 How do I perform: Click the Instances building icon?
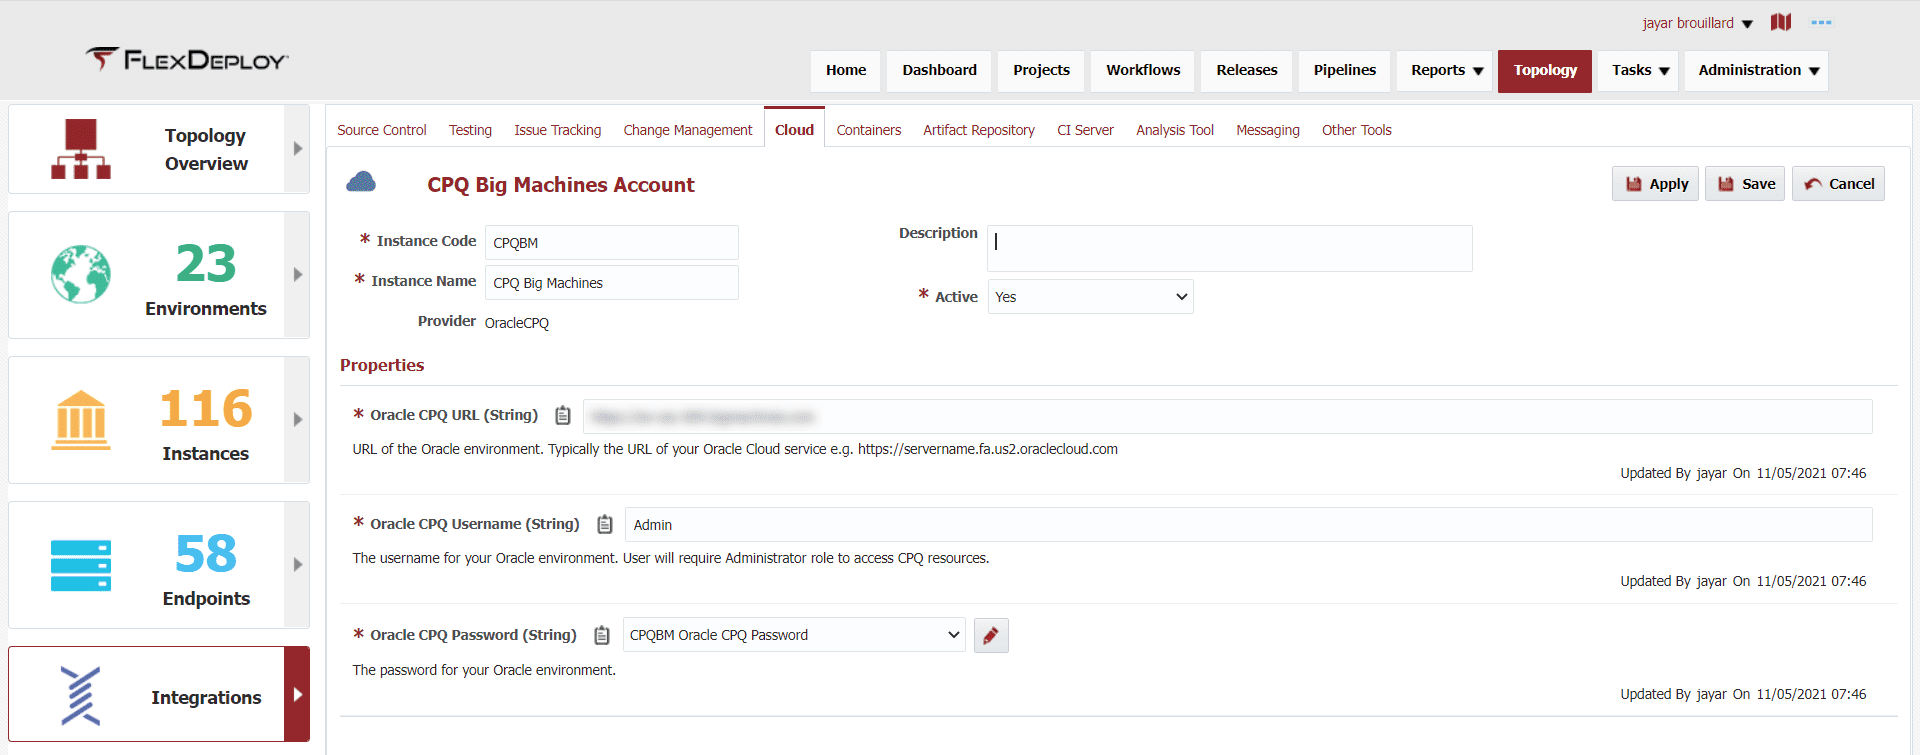[x=81, y=420]
